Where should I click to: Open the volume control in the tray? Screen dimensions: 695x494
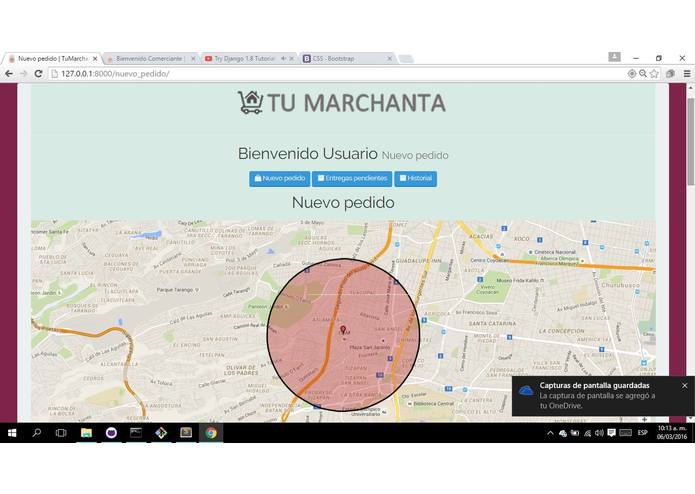pos(599,433)
